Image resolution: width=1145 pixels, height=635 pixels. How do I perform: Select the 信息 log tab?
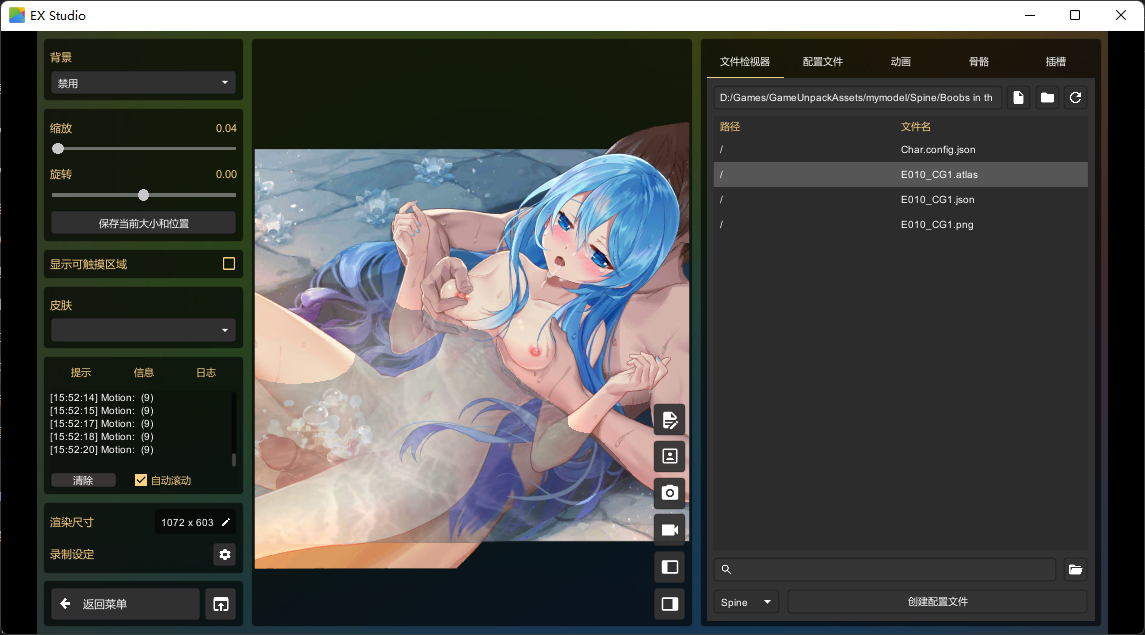pyautogui.click(x=144, y=373)
